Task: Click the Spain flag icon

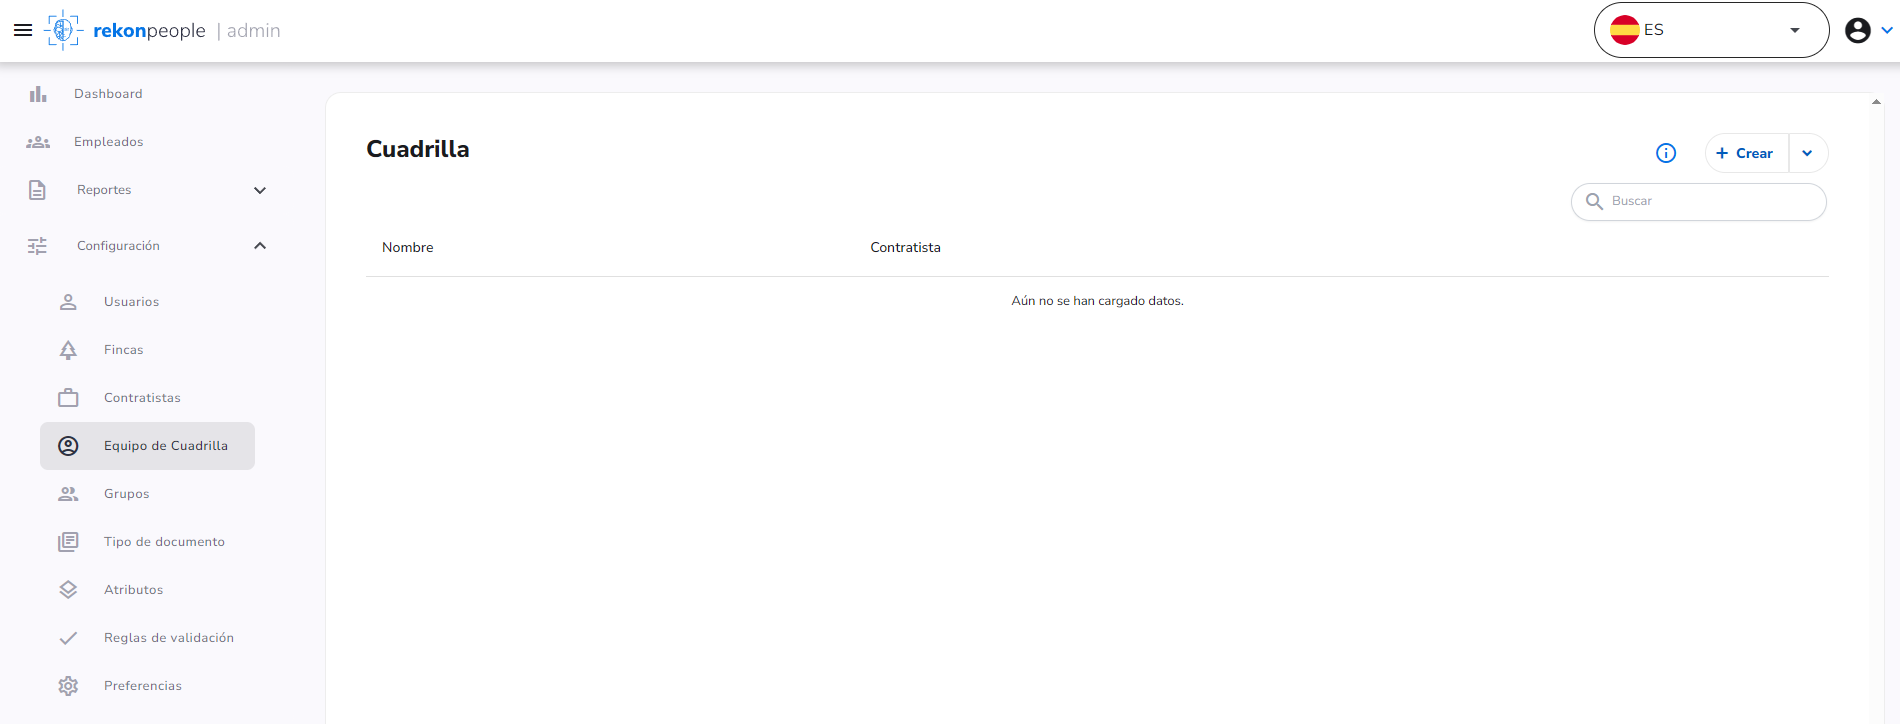Action: click(x=1625, y=30)
